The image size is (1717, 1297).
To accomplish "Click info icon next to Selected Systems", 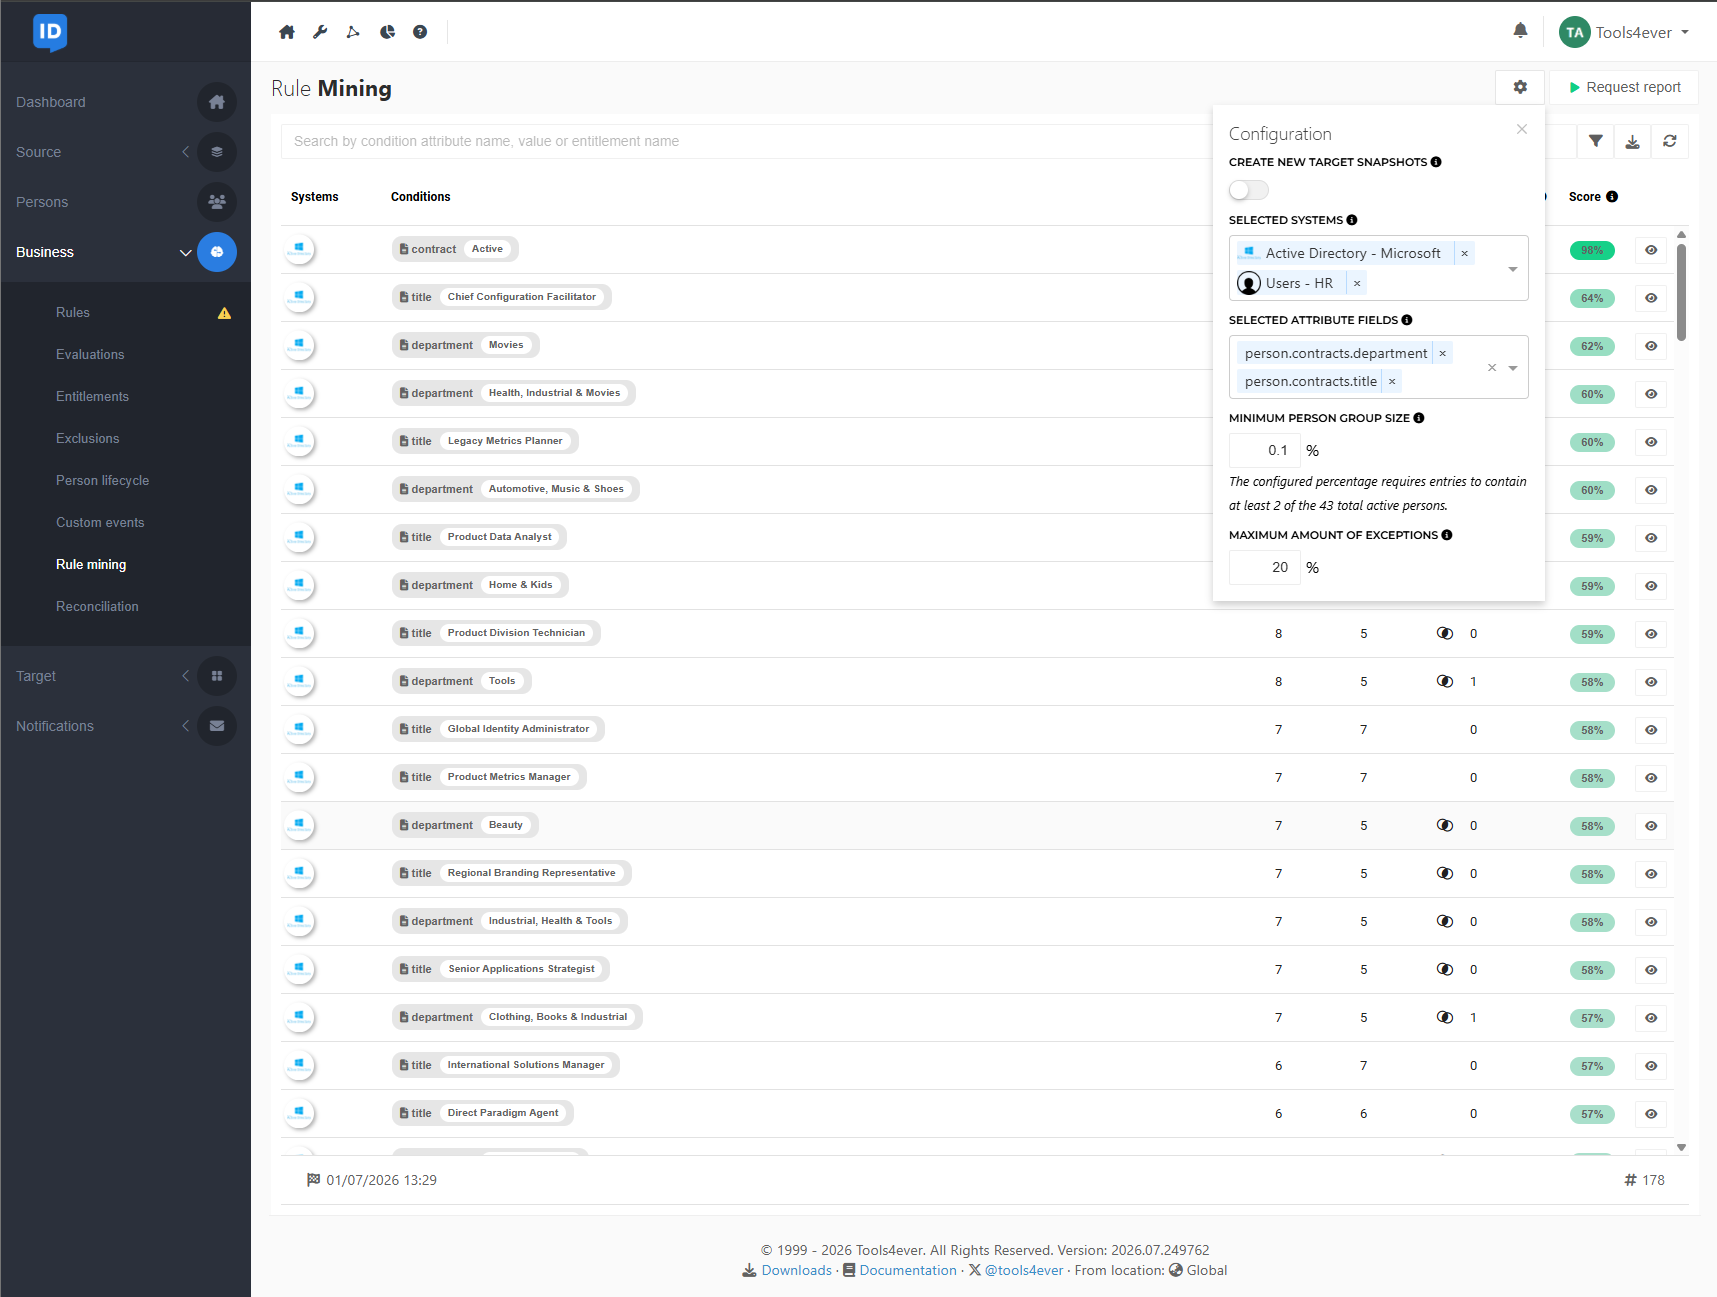I will 1352,220.
